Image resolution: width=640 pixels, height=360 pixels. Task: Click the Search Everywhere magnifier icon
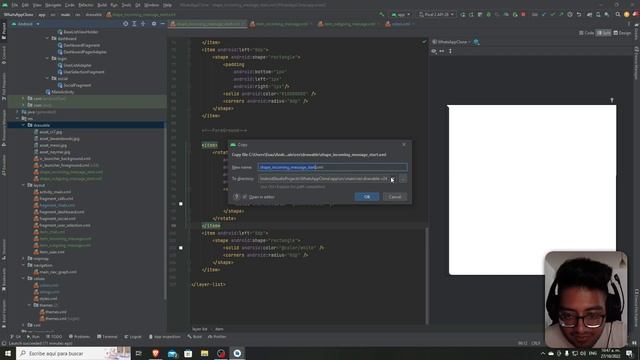(x=618, y=14)
